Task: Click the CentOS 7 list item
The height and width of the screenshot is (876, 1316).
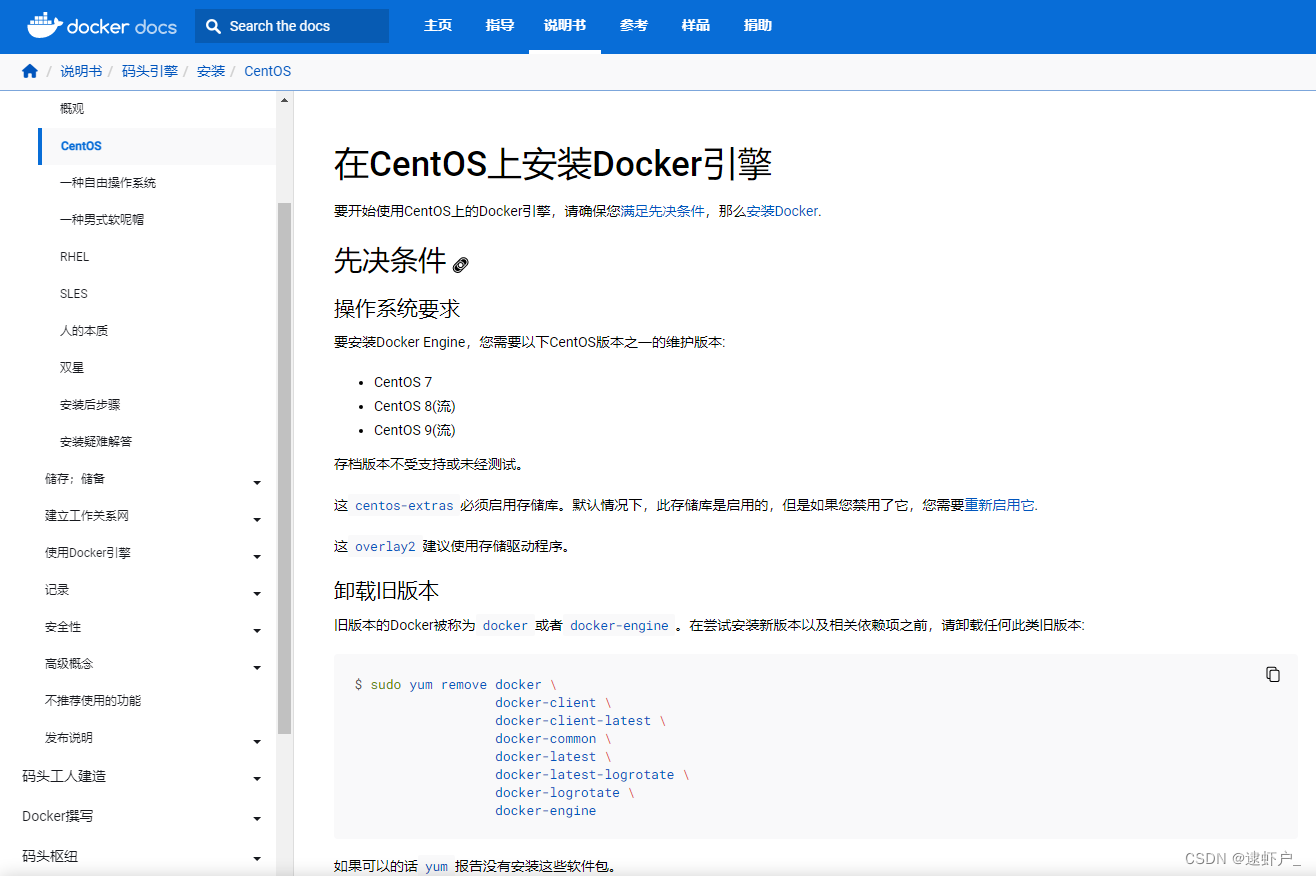Action: (x=403, y=382)
